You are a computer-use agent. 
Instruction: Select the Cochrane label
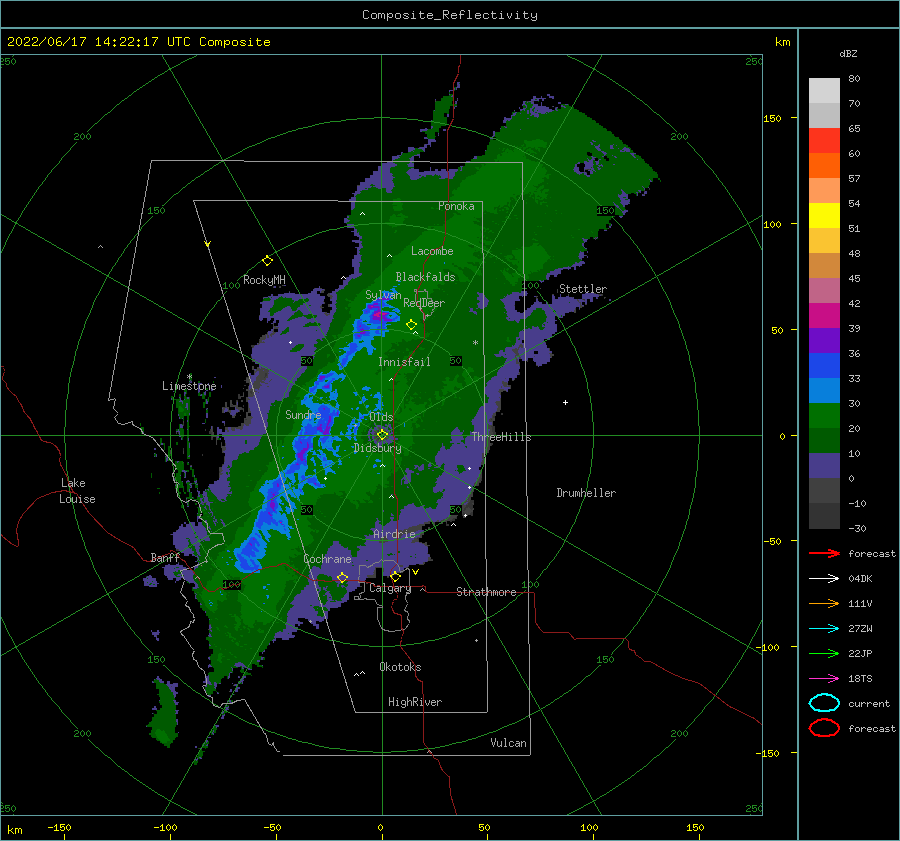click(327, 559)
